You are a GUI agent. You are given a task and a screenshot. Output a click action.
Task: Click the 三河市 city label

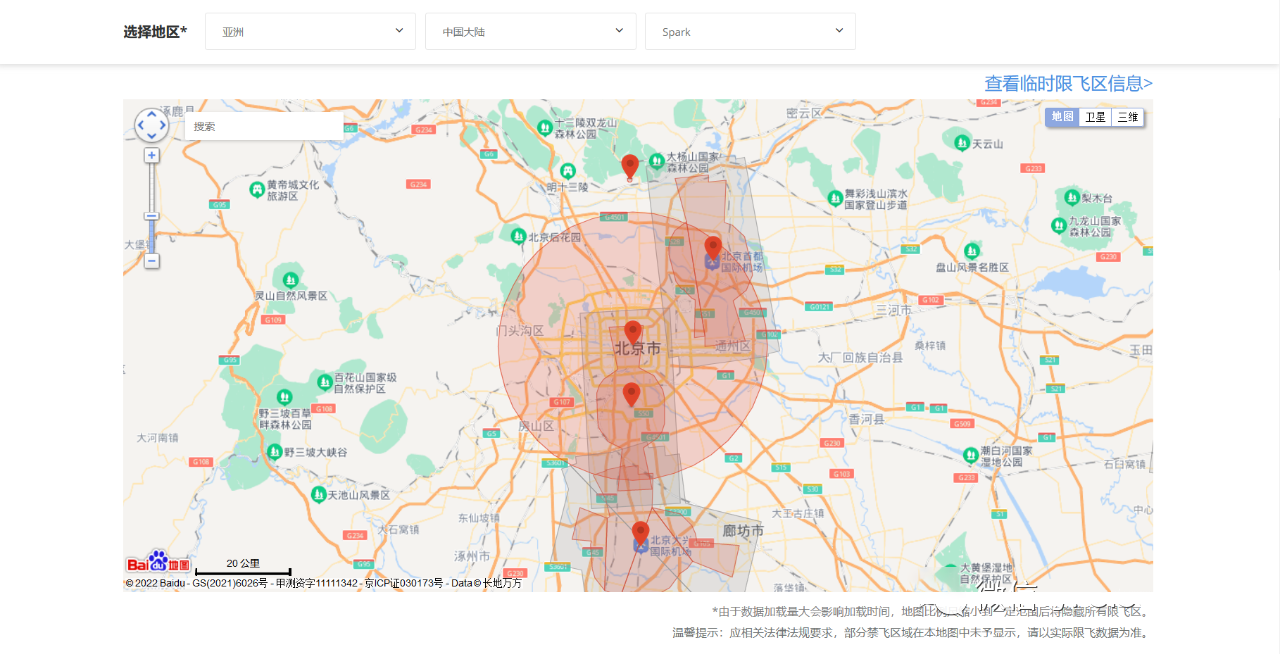click(x=893, y=311)
